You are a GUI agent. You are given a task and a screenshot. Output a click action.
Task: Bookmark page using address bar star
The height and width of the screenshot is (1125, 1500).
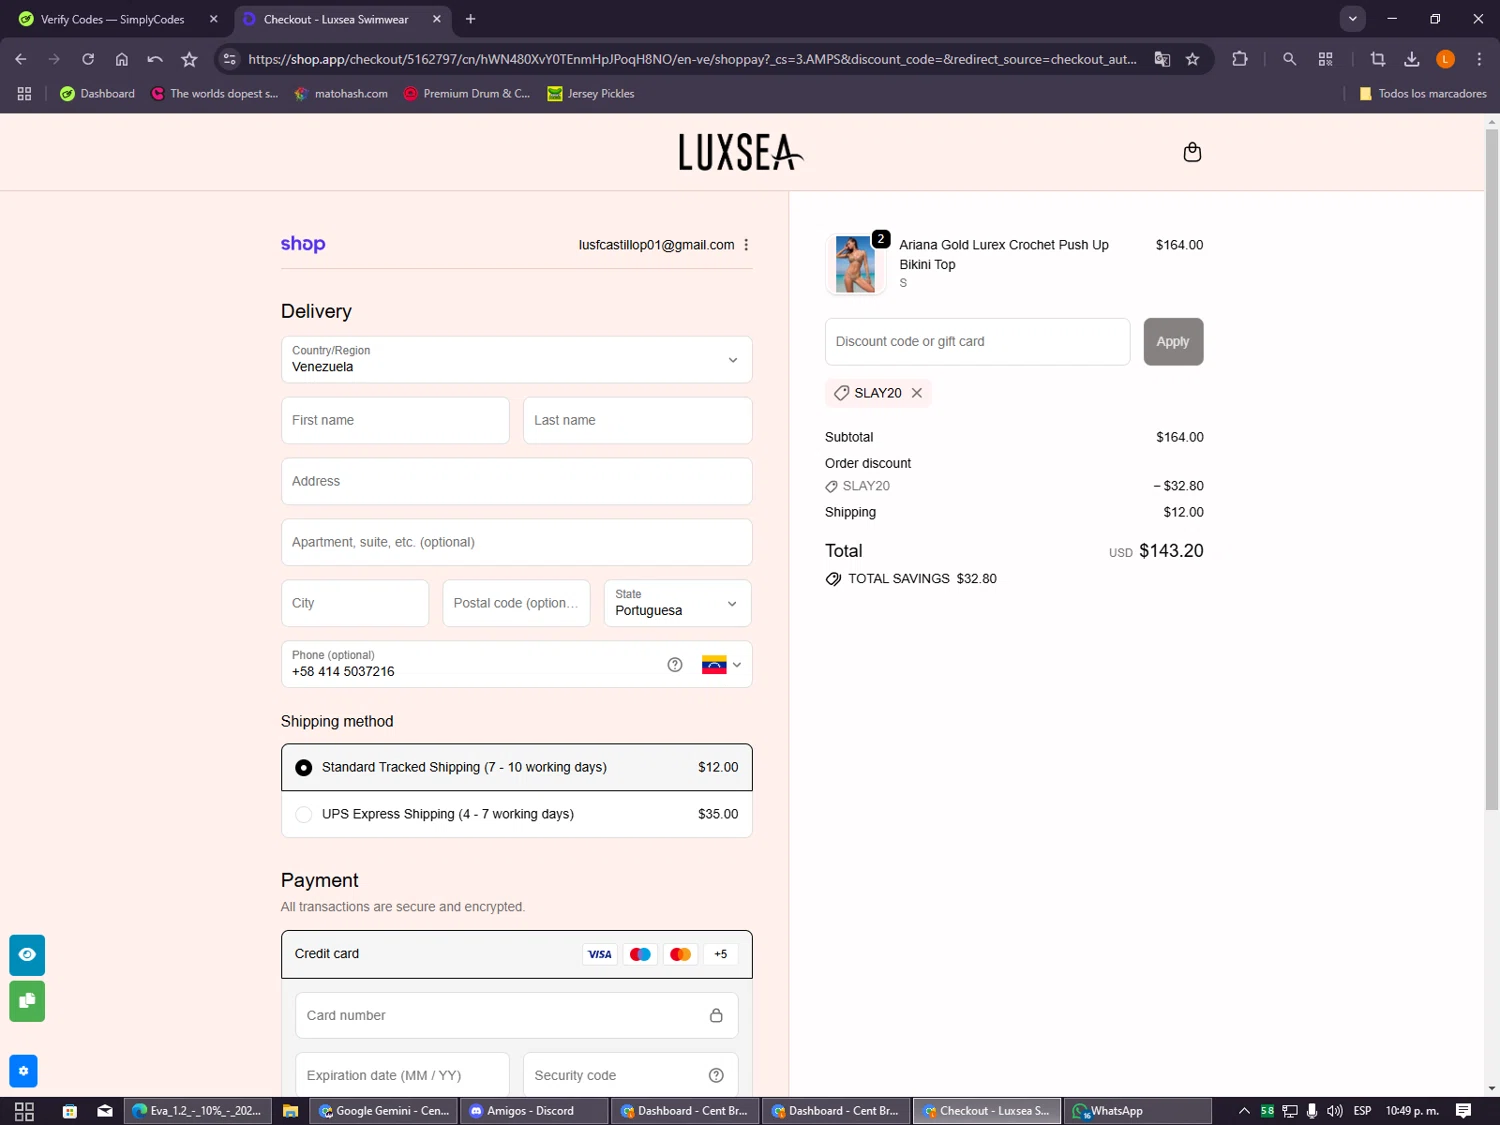coord(1192,59)
